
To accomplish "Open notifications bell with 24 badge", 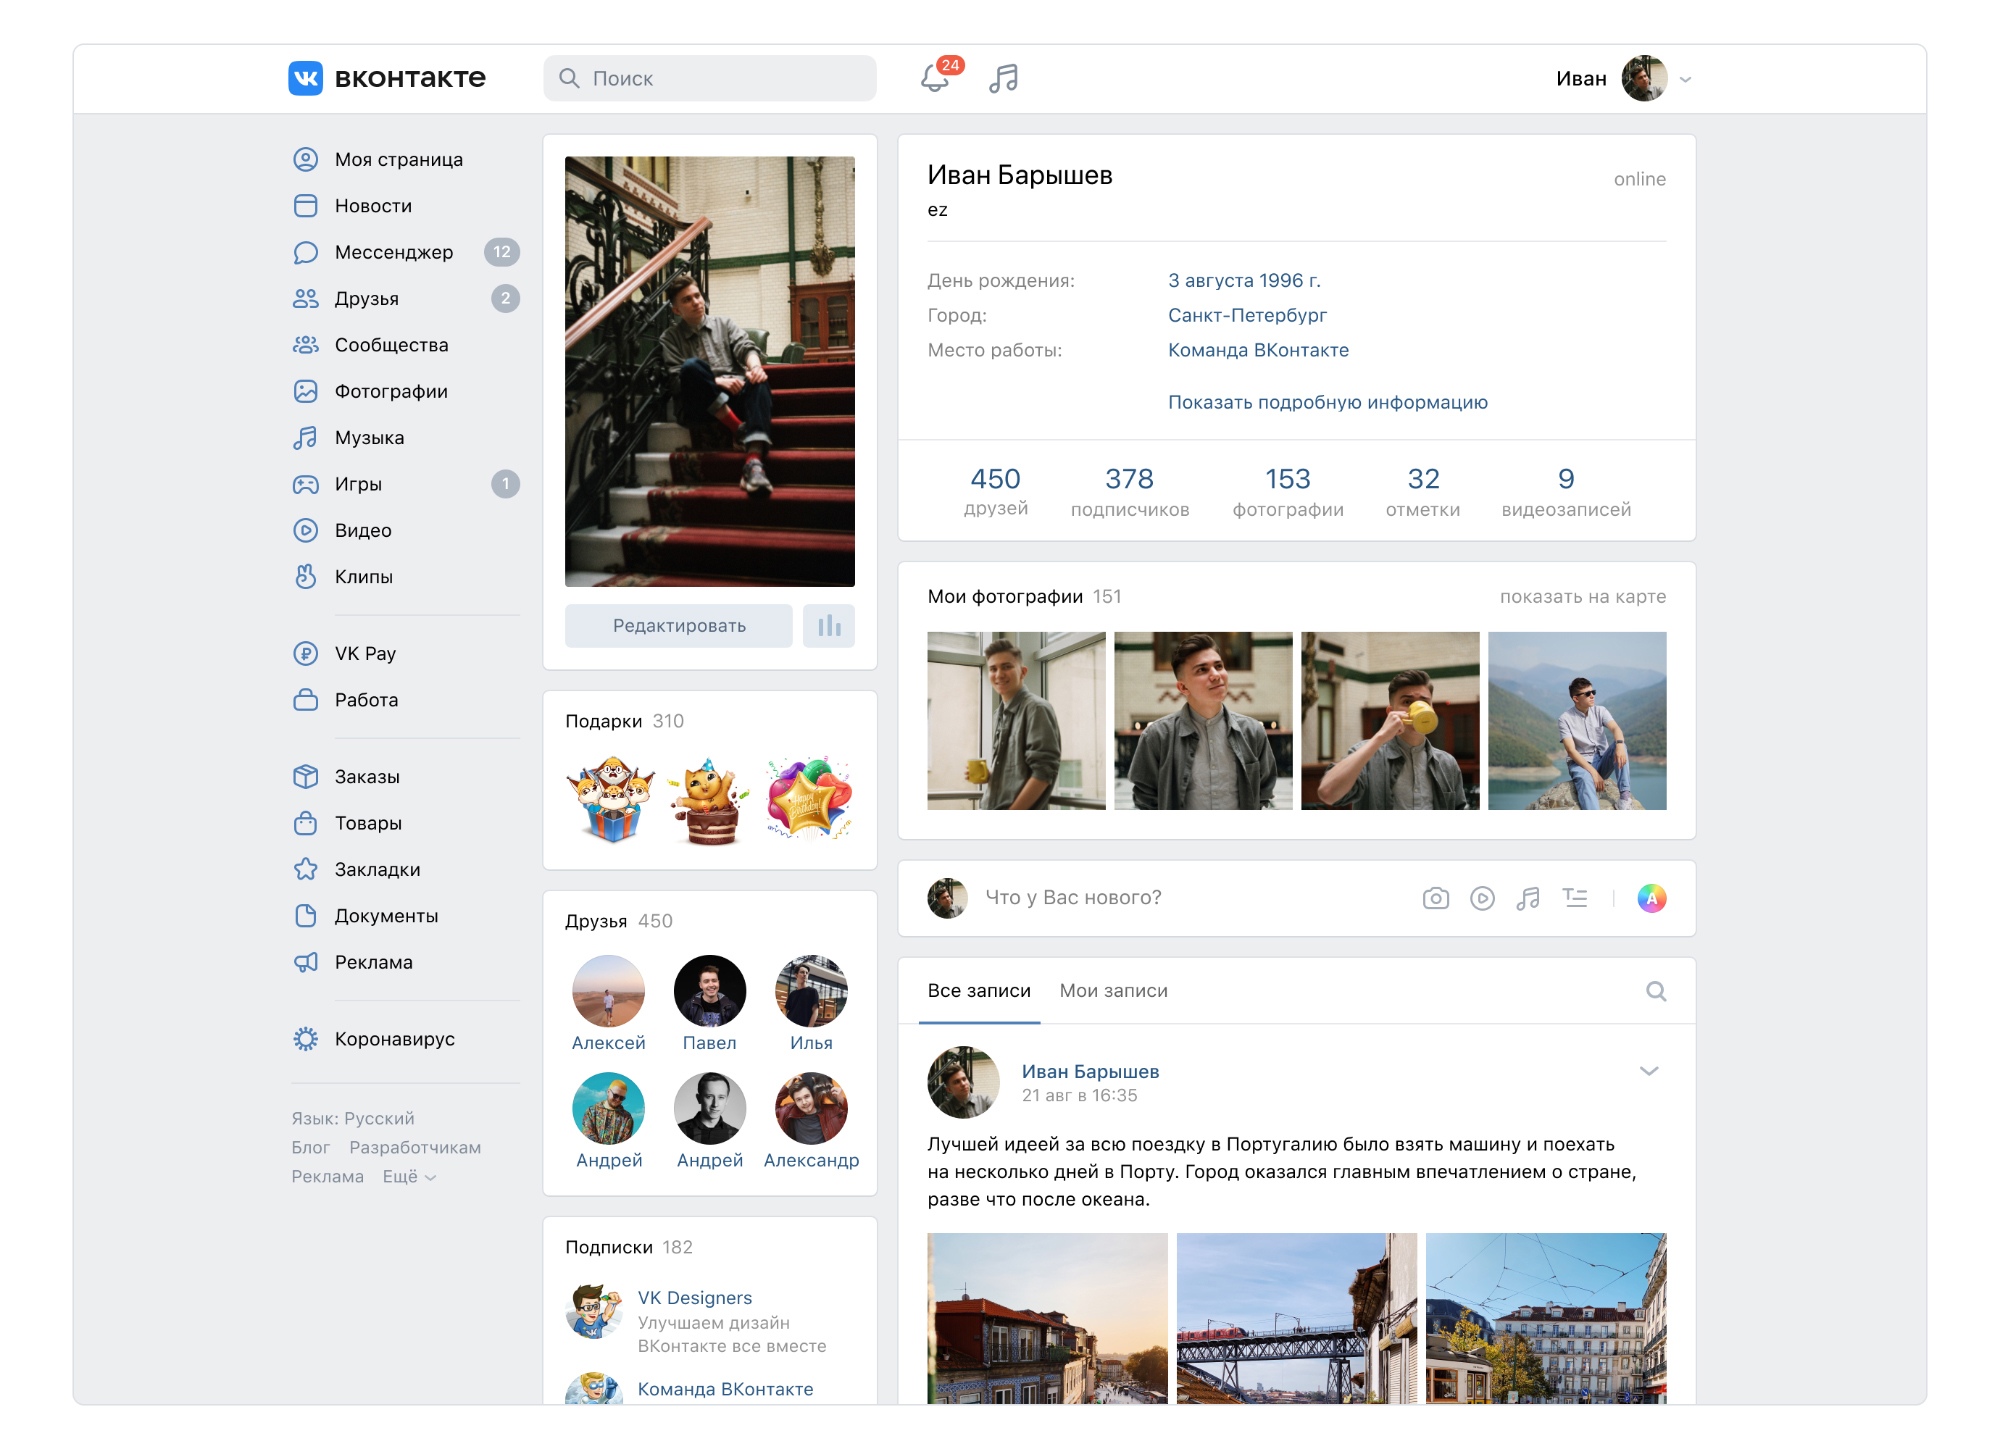I will click(936, 78).
